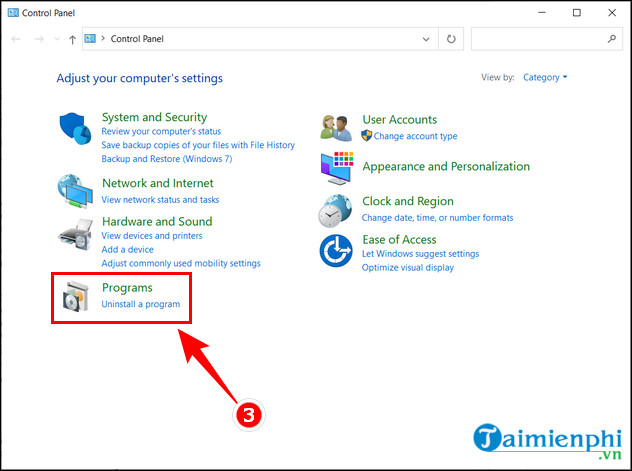This screenshot has height=471, width=632.
Task: Open Clock and Region category
Action: click(408, 201)
